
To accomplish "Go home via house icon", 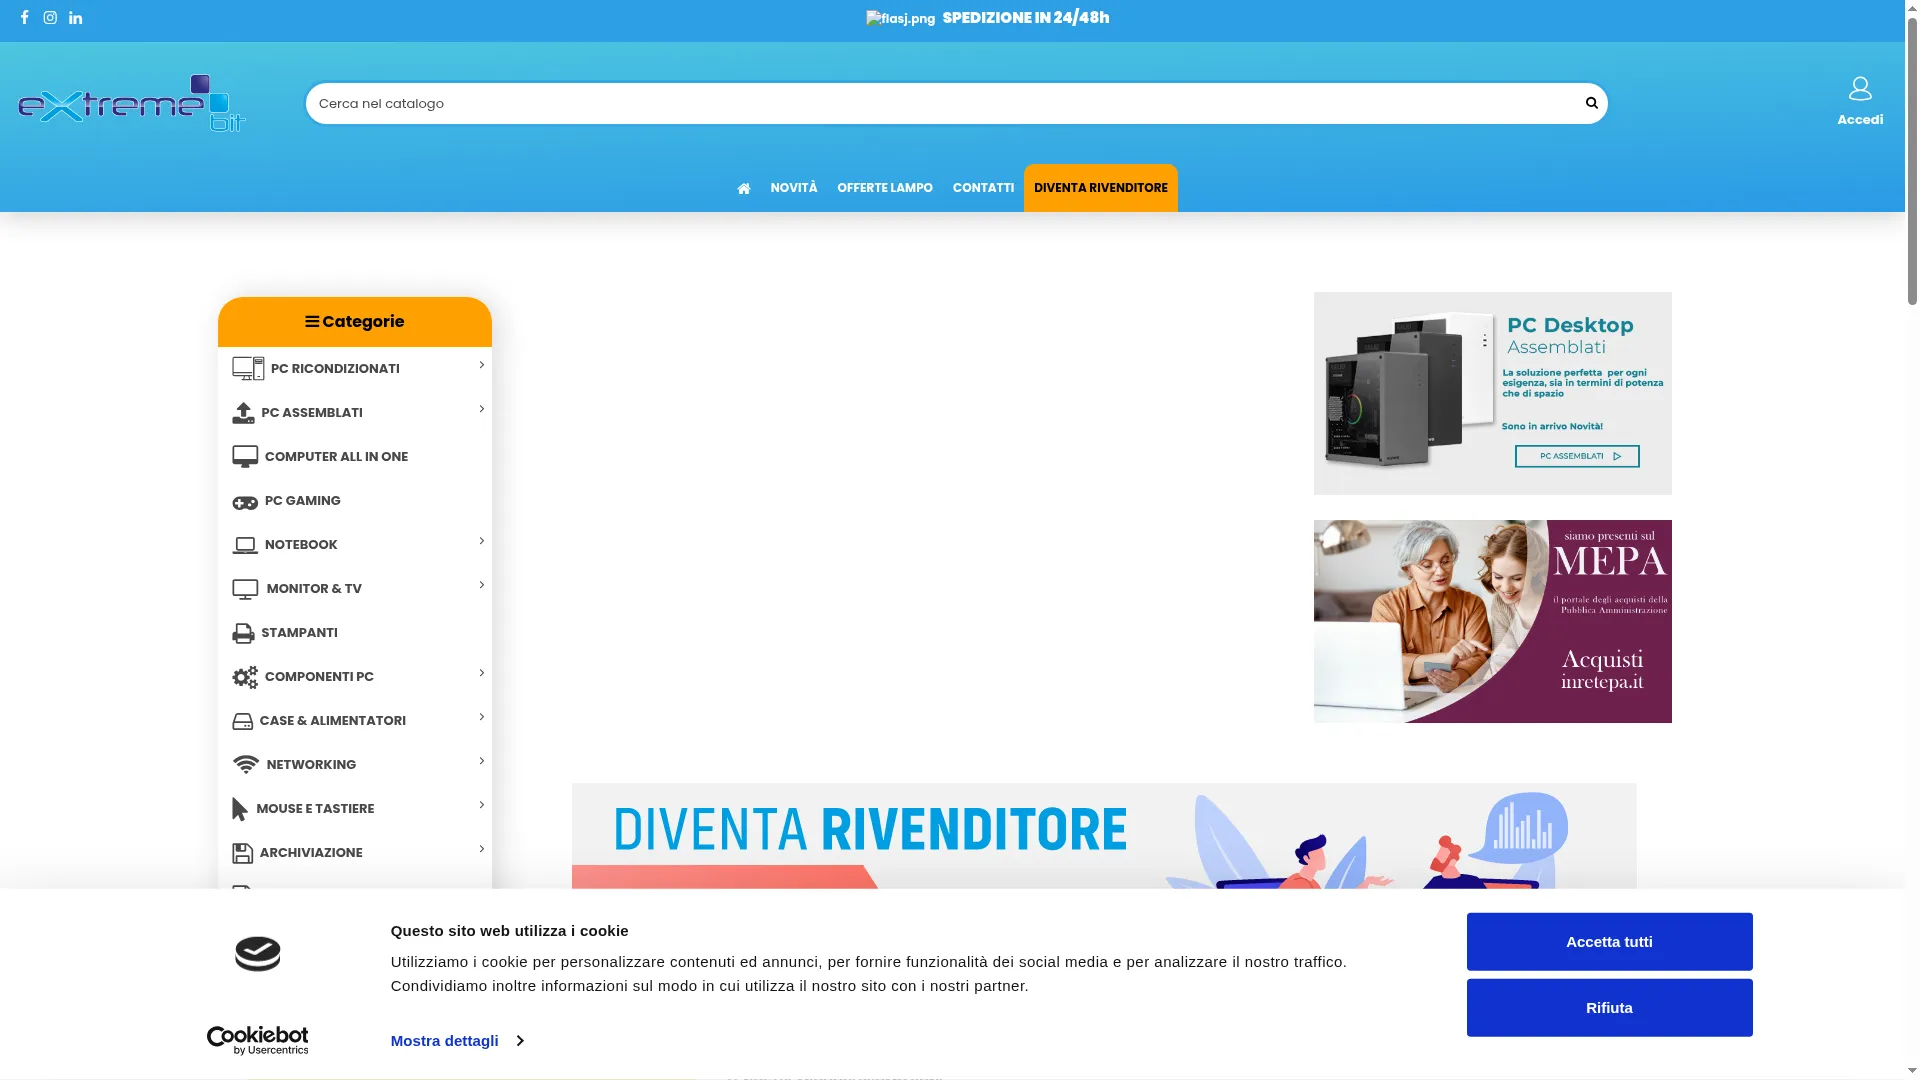I will (x=744, y=188).
